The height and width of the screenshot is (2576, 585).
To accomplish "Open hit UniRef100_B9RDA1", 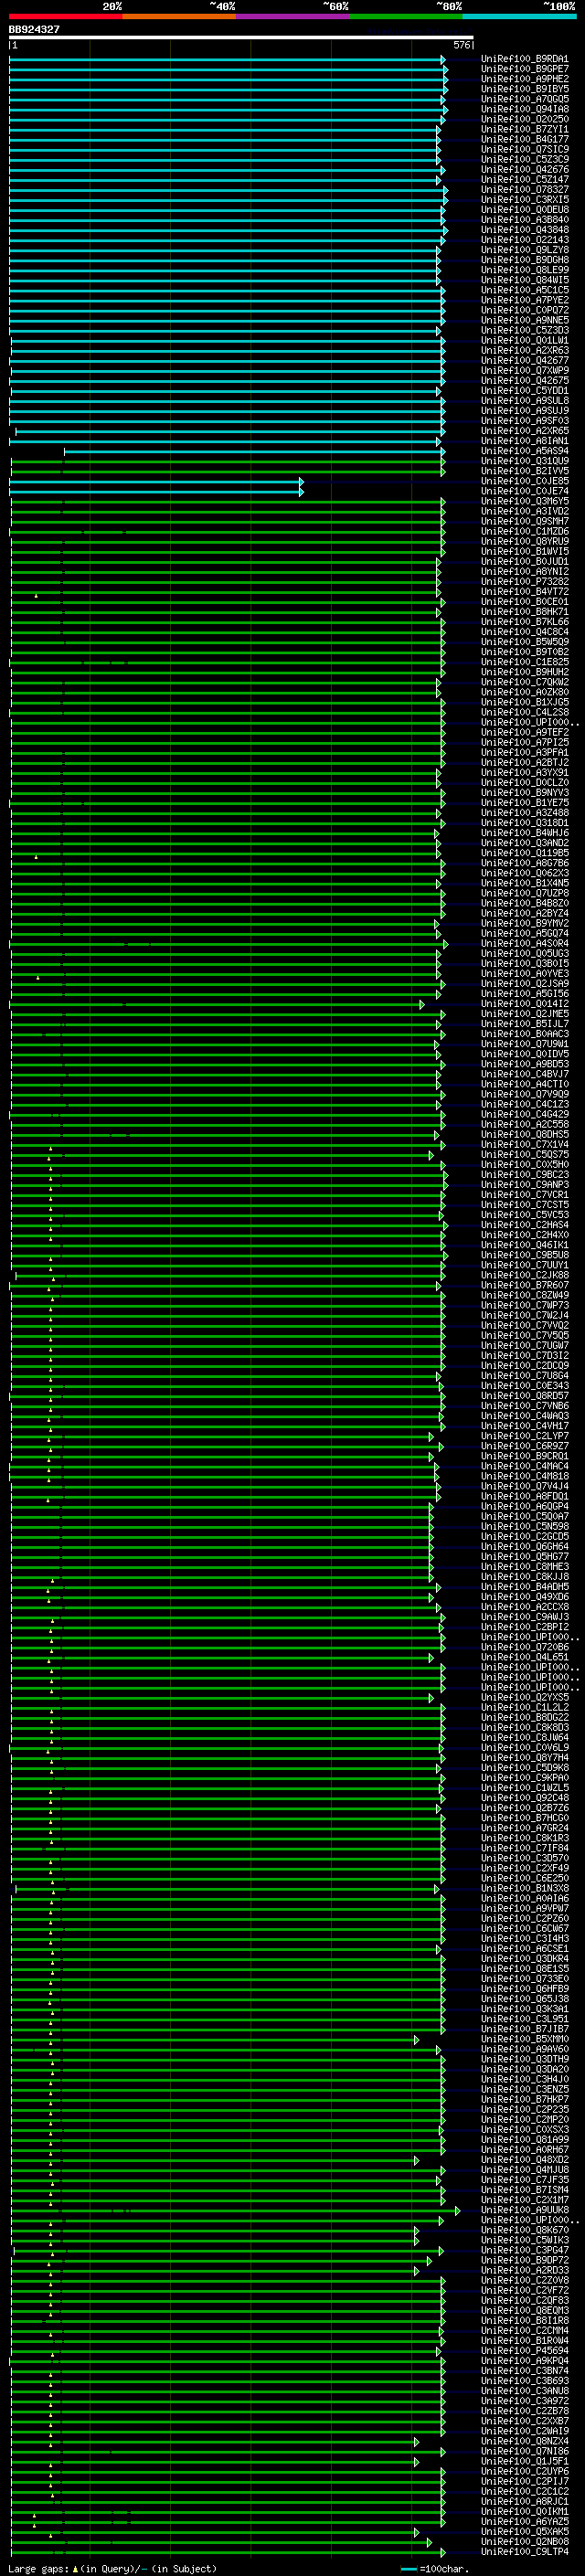I will tap(525, 59).
